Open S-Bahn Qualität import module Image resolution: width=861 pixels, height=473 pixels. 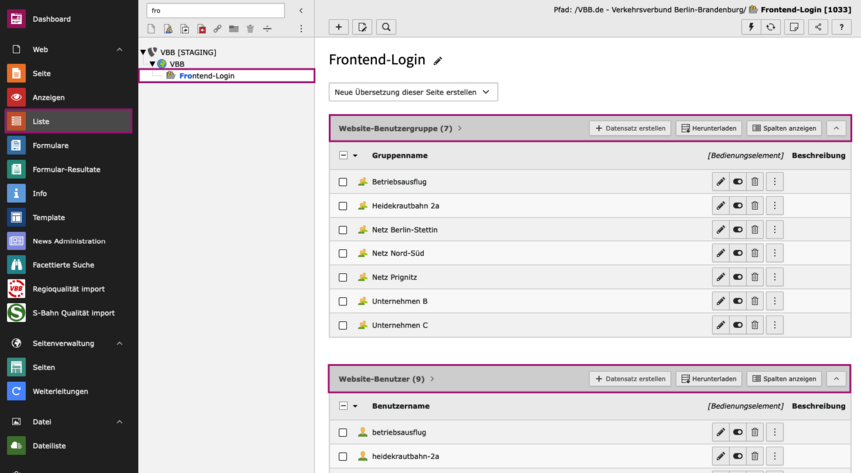(69, 313)
